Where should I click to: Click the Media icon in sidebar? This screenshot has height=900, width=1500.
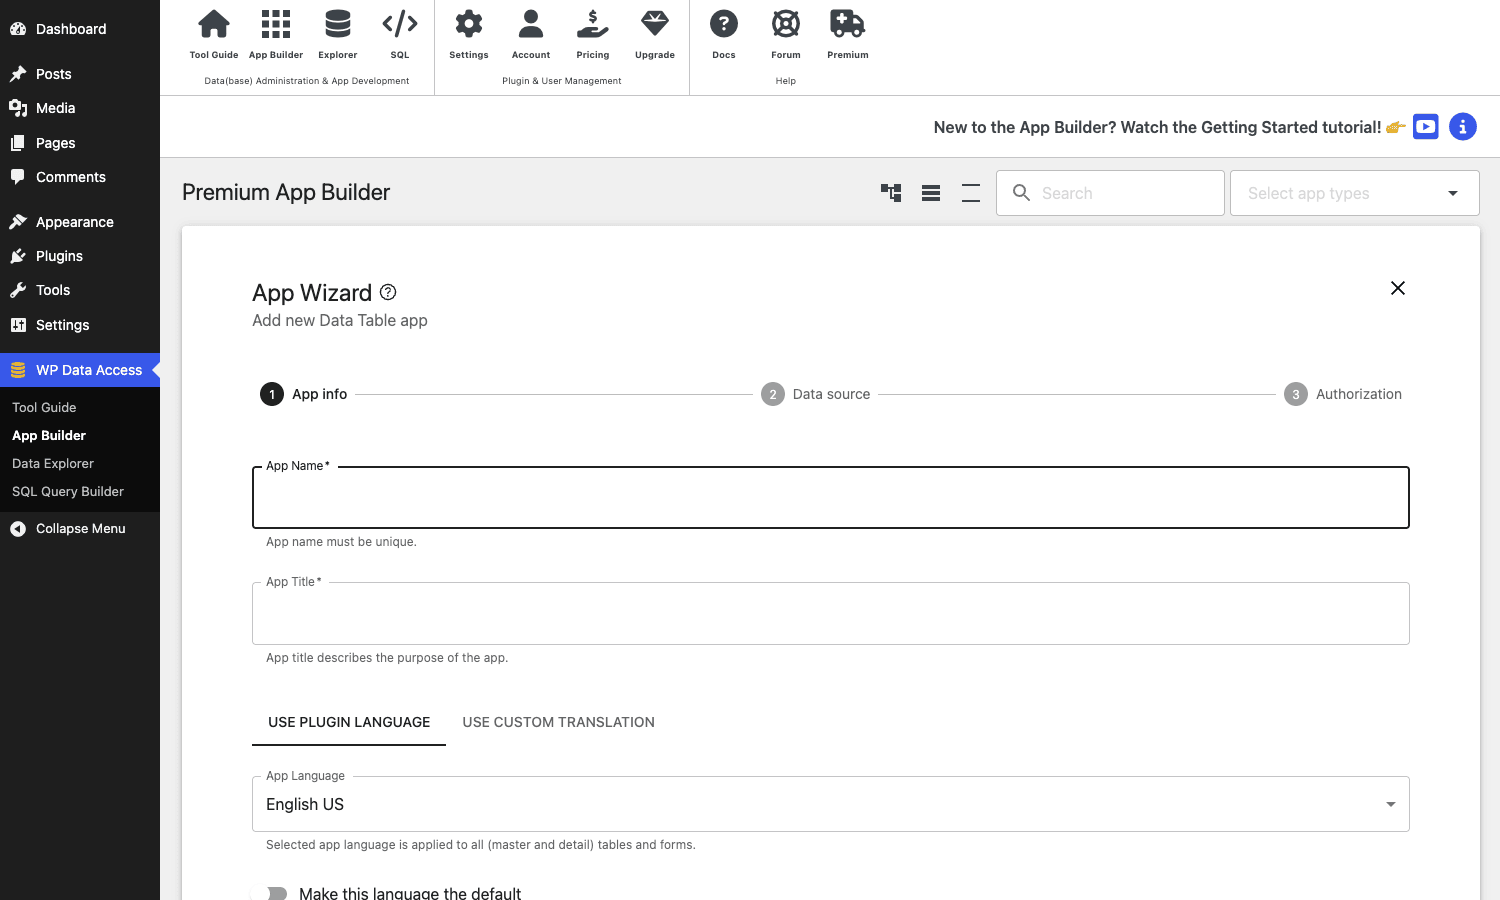18,108
